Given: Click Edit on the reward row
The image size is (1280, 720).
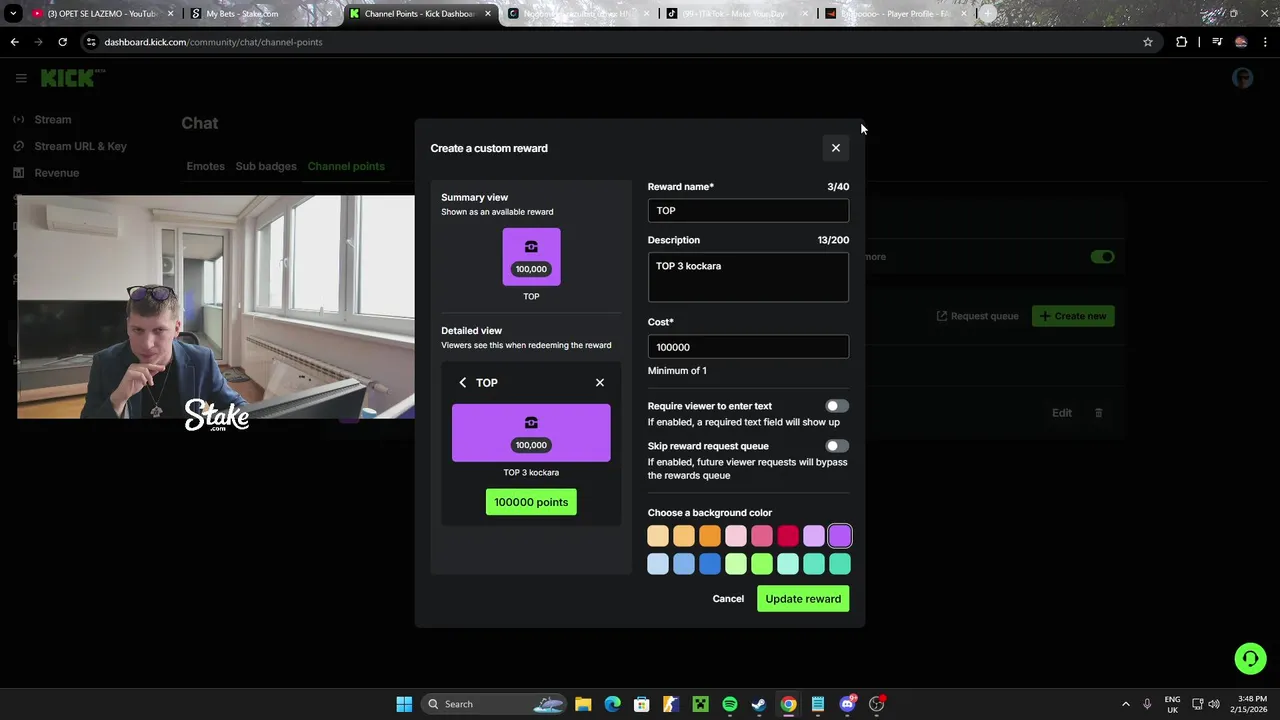Looking at the screenshot, I should coord(1062,413).
